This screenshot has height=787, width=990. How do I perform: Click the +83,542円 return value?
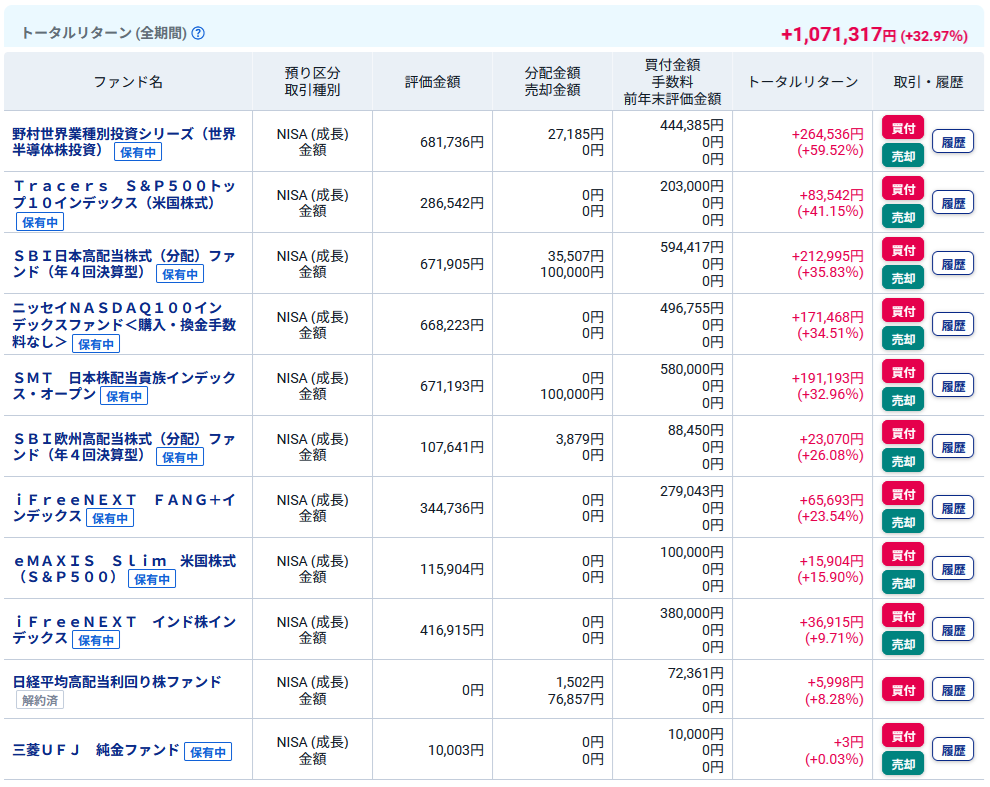pos(831,195)
